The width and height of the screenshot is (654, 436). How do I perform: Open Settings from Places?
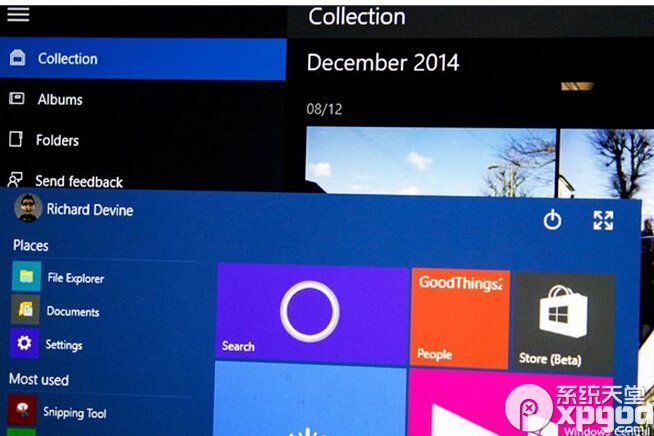tap(64, 345)
